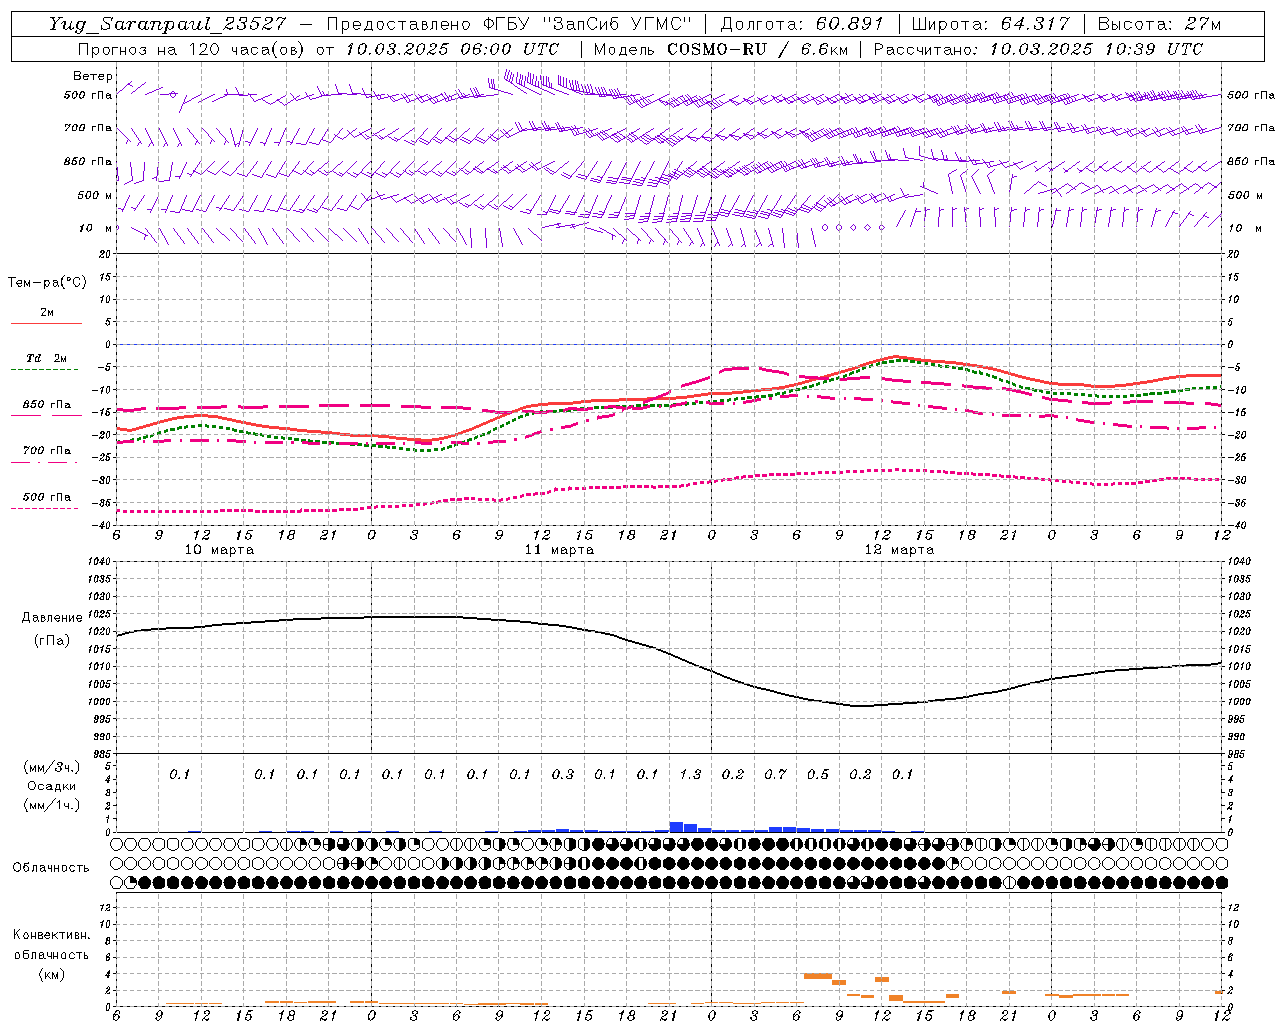Click the computed time 10.03.2025 10:39 UTC
The width and height of the screenshot is (1280, 1024).
1095,48
